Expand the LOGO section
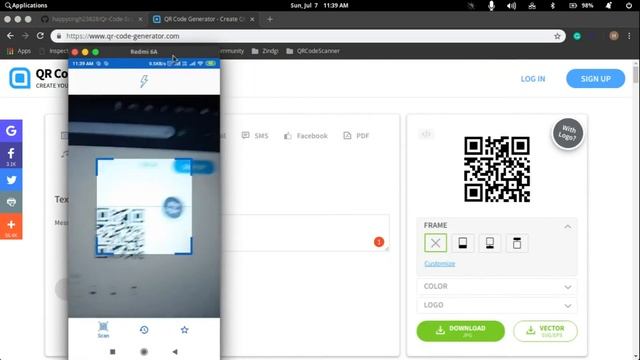This screenshot has height=360, width=640. pyautogui.click(x=497, y=305)
